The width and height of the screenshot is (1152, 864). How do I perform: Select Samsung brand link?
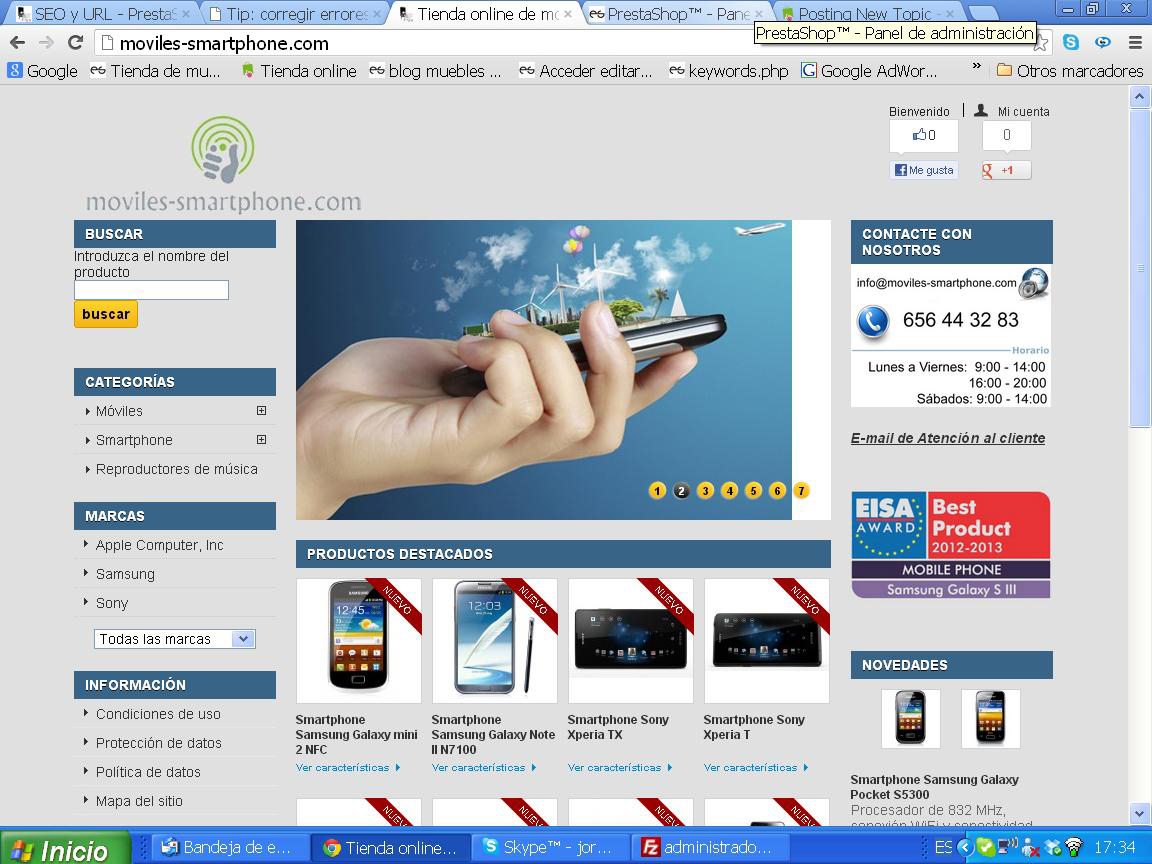pyautogui.click(x=125, y=574)
